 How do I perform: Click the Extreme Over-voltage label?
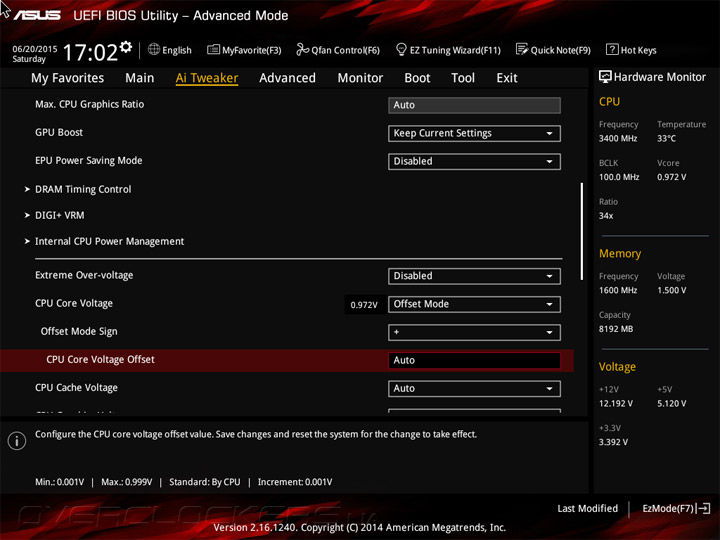click(84, 275)
